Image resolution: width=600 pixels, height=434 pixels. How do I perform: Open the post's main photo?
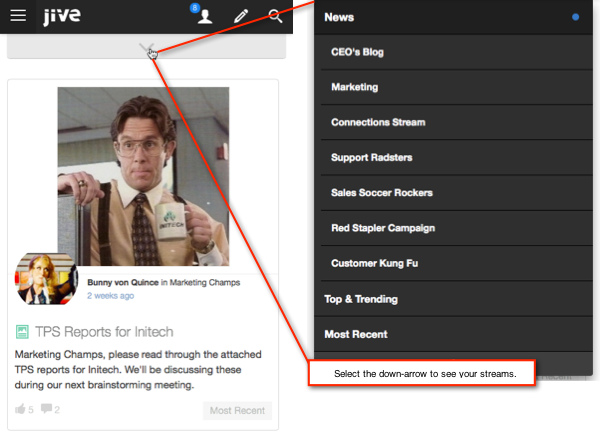pos(143,176)
